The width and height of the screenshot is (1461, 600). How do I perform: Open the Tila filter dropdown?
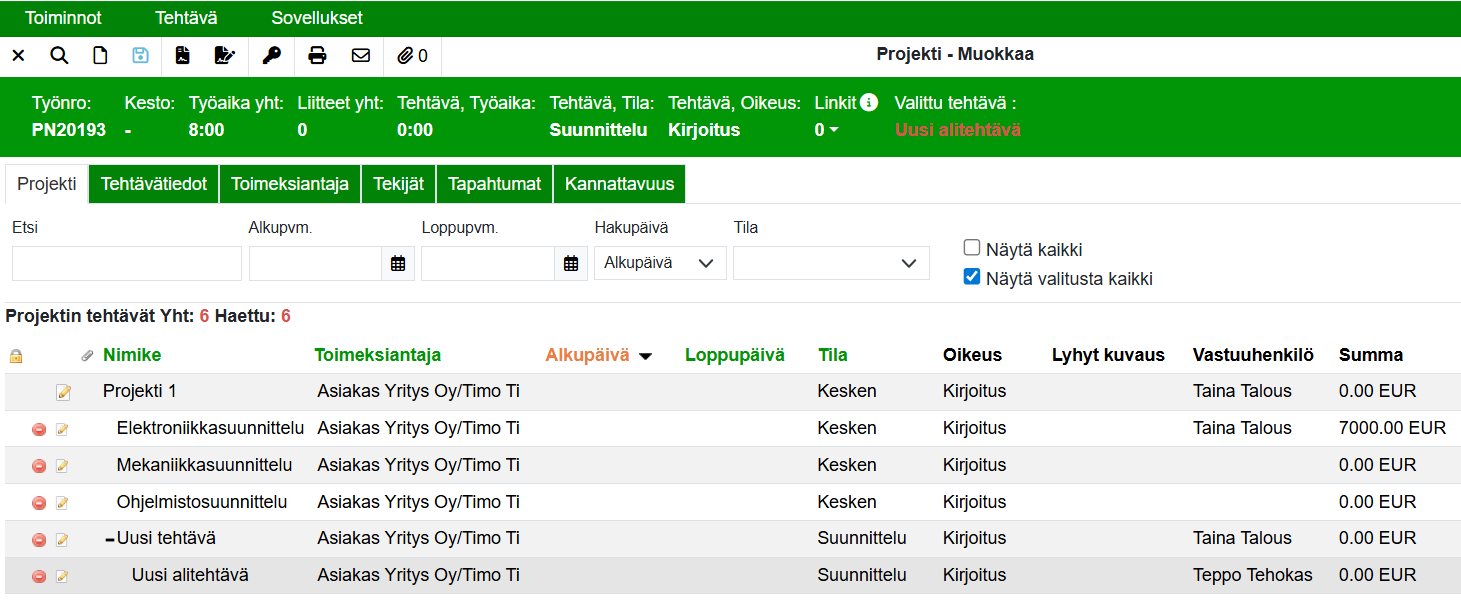point(831,263)
